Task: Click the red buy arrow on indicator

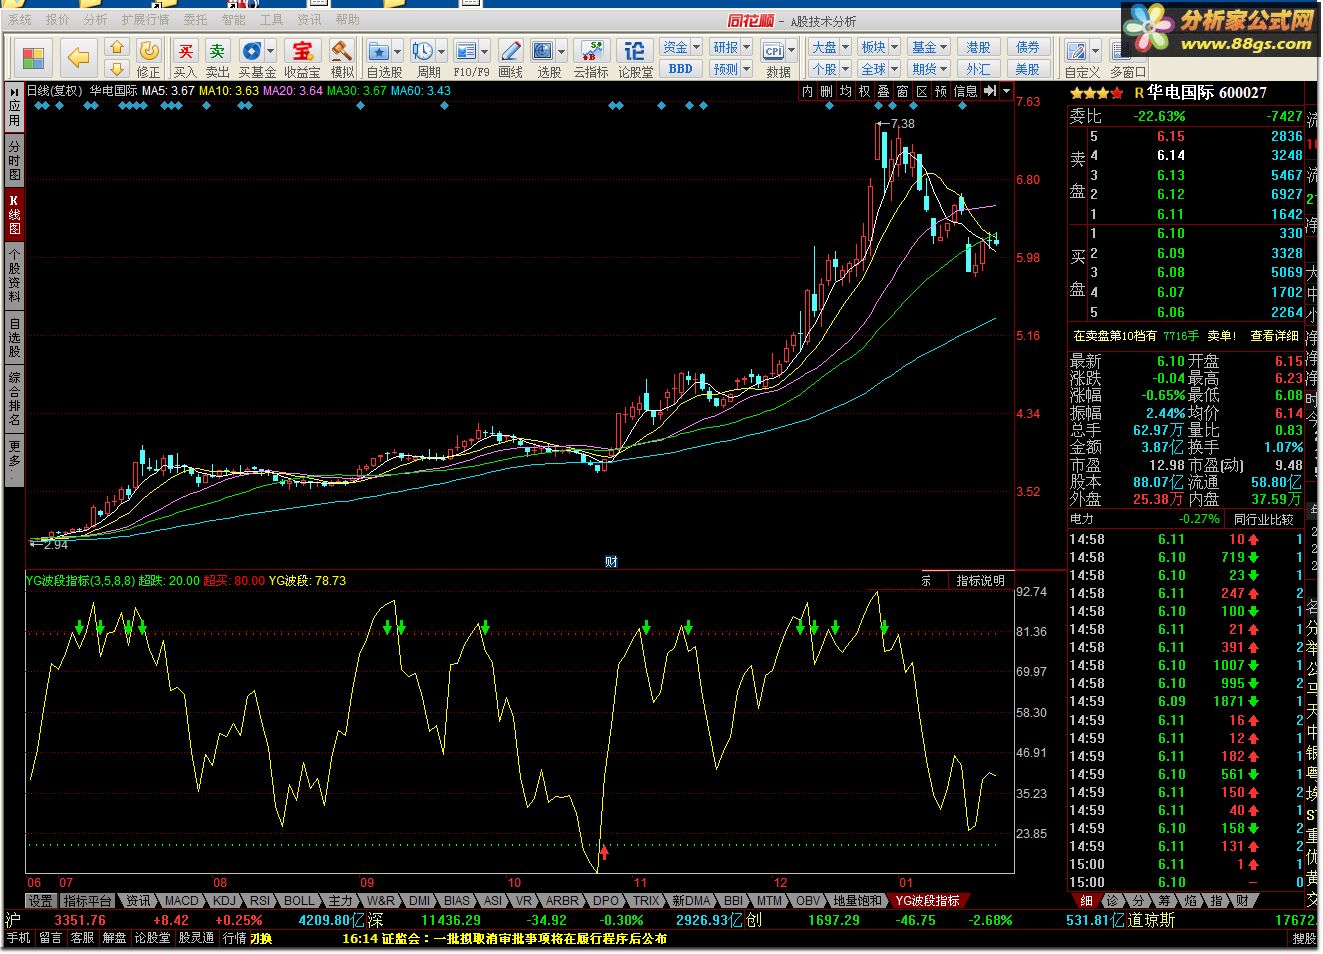Action: pyautogui.click(x=604, y=852)
